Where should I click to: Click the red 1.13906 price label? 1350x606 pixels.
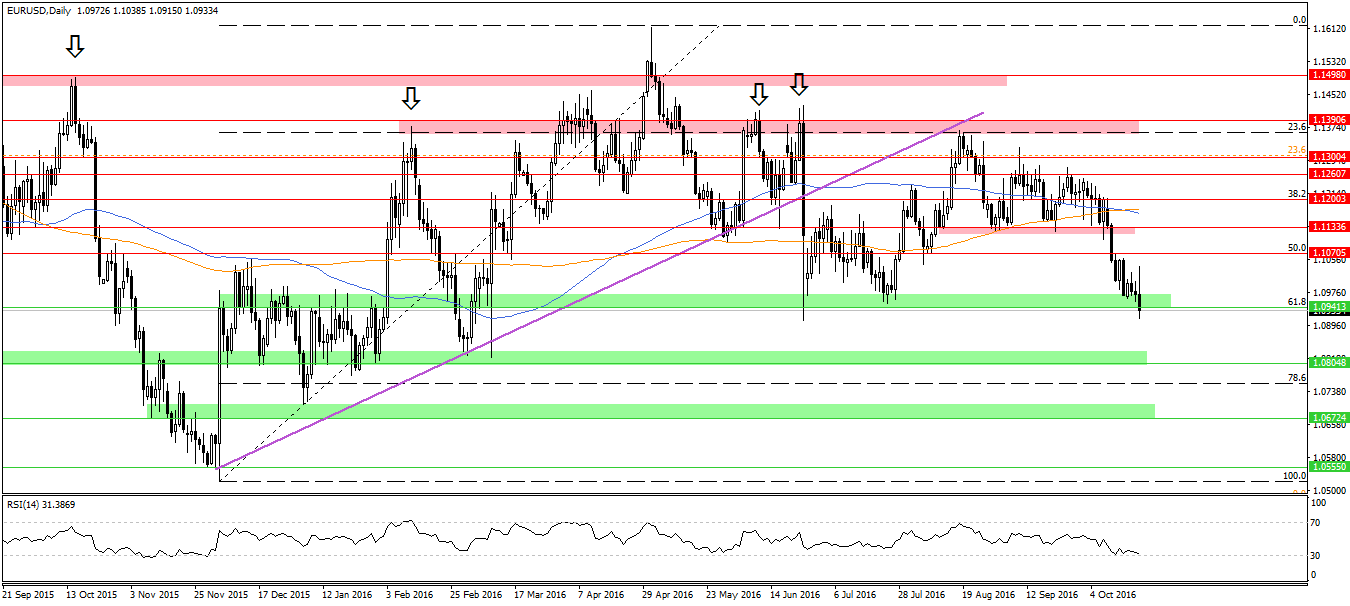point(1330,120)
